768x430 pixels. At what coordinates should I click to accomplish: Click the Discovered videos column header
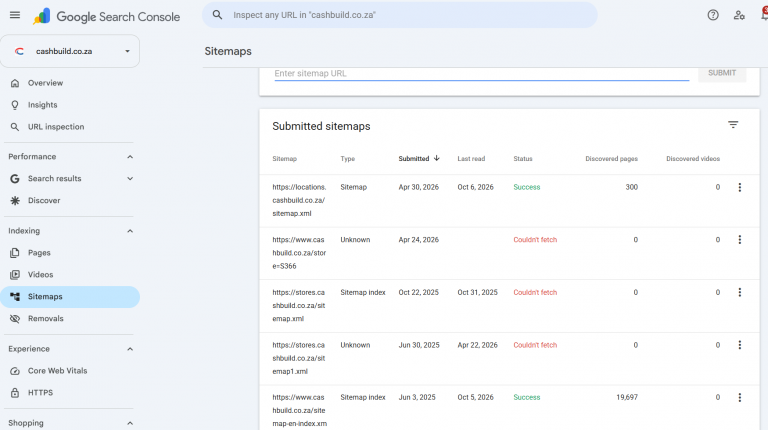(x=693, y=159)
